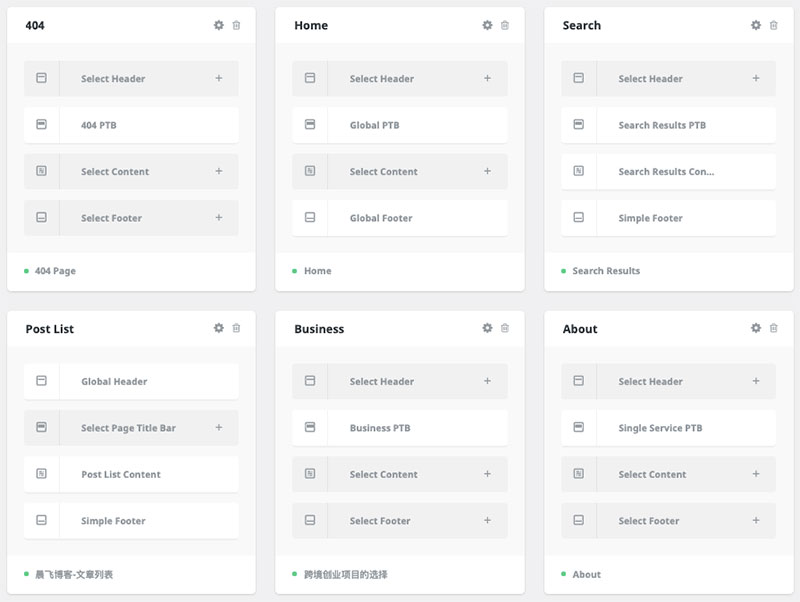Open the Global Header in Post List

coord(131,382)
